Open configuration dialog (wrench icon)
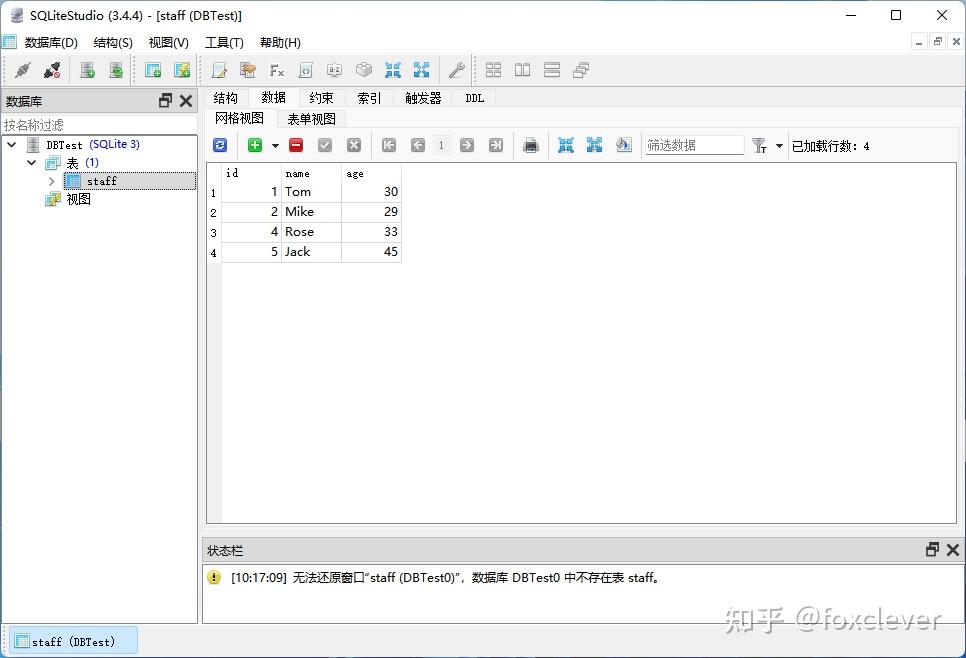Image resolution: width=966 pixels, height=658 pixels. (457, 70)
